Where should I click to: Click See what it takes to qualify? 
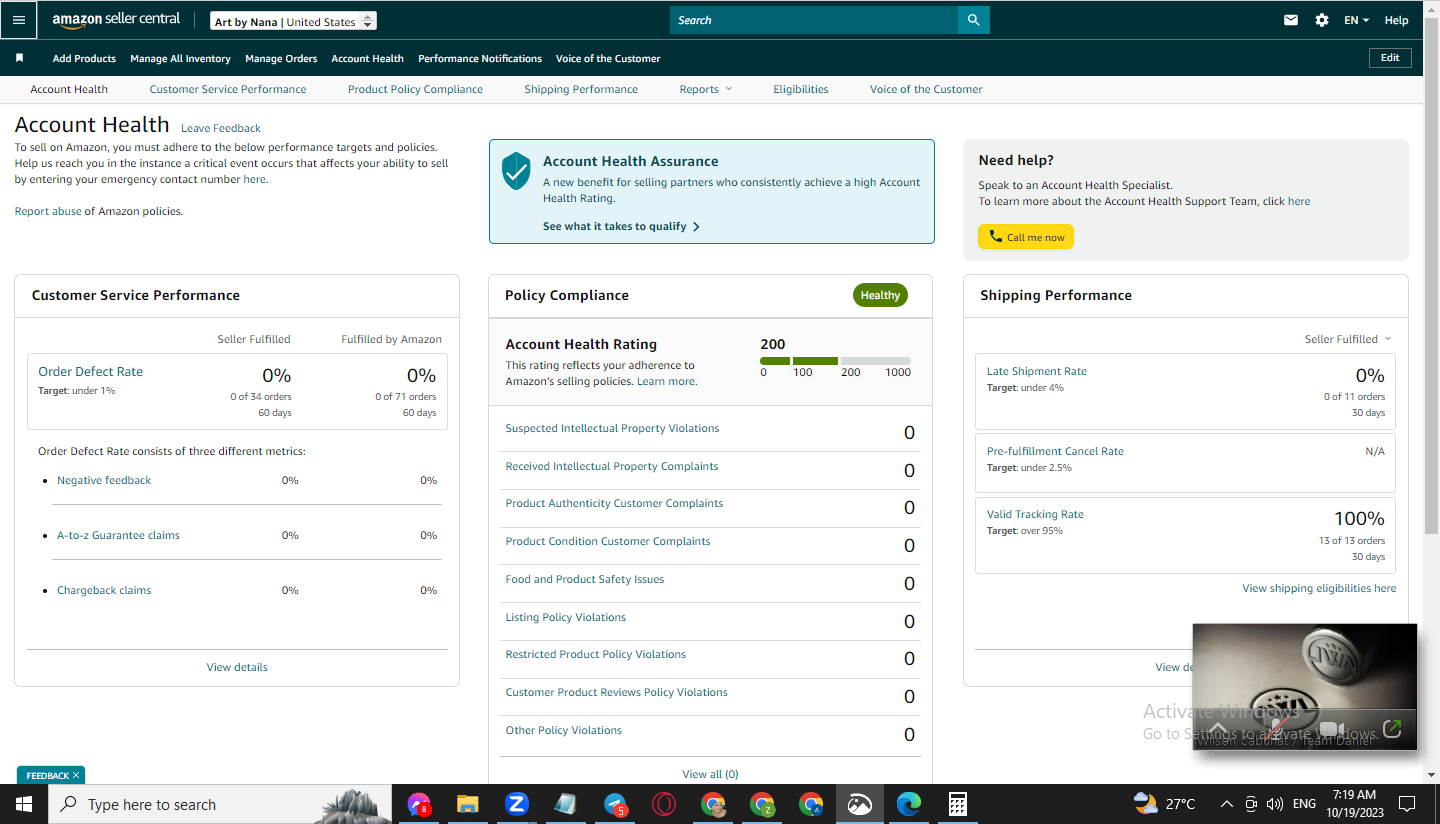621,226
